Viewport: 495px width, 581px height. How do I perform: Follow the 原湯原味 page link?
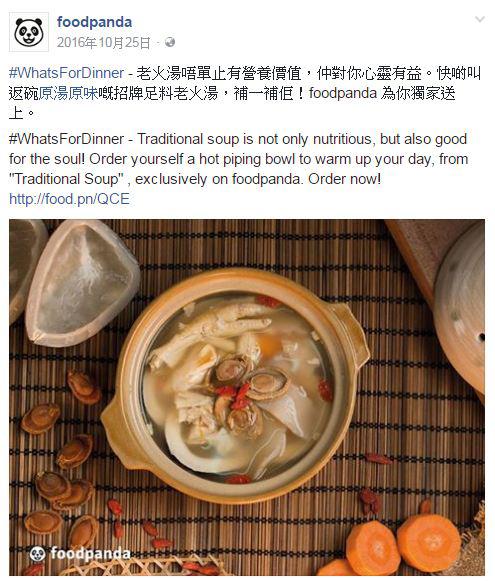pos(68,93)
